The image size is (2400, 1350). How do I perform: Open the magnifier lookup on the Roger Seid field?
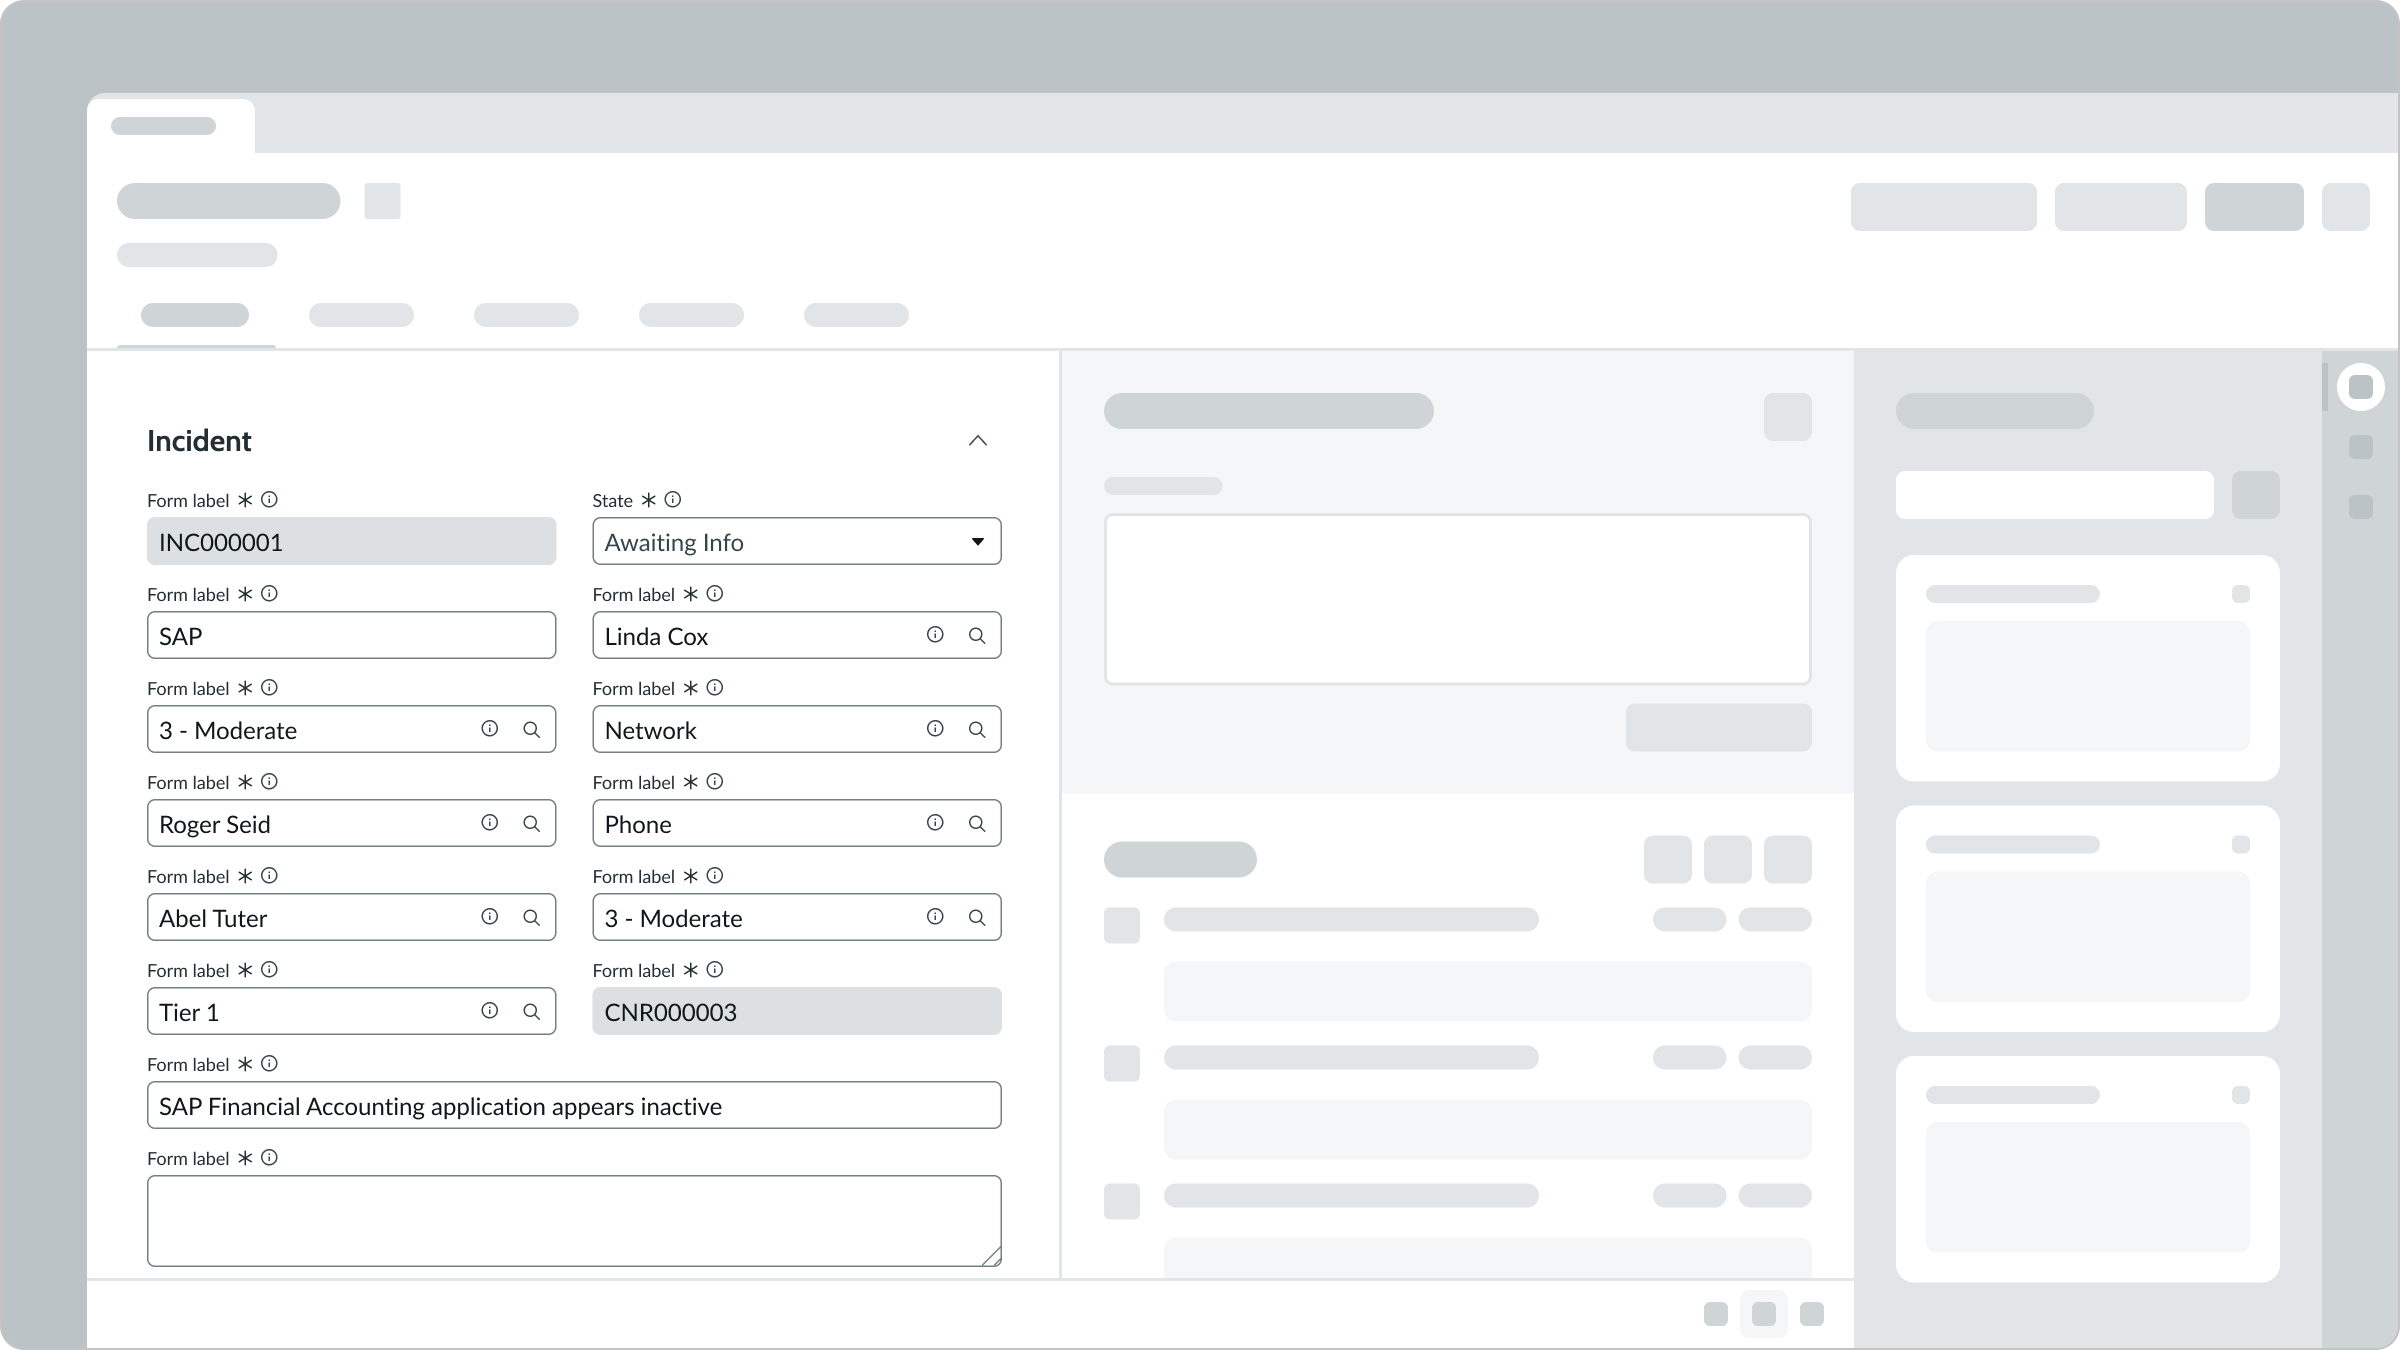pos(531,823)
